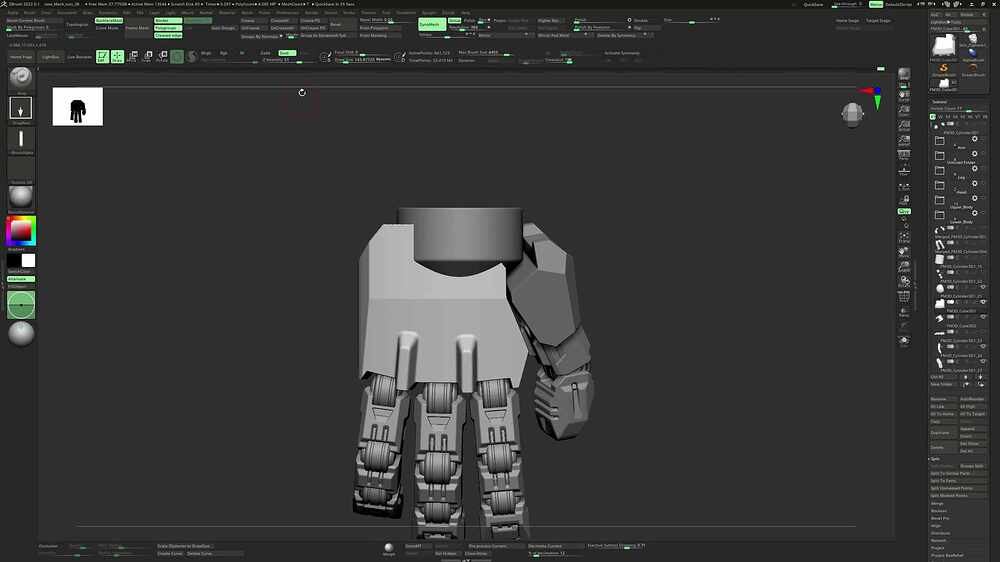Toggle Perspective view on right shelf
Screen dimensions: 1000x562
(x=904, y=156)
